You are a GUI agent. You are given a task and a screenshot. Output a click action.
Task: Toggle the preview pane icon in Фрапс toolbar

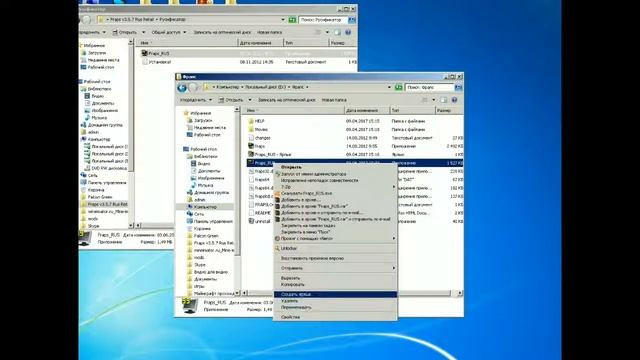pyautogui.click(x=444, y=100)
